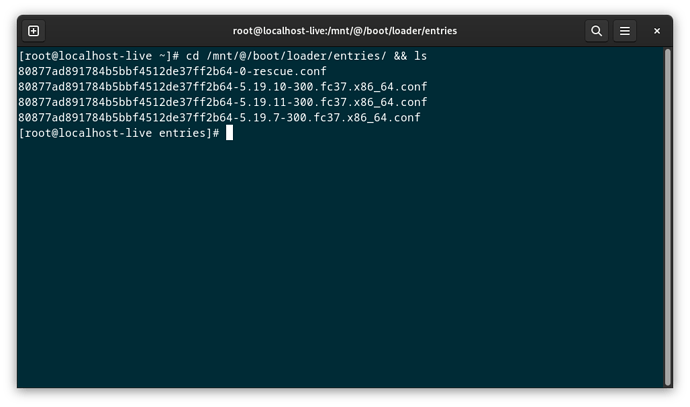Click the '&&' operator in the command
Image resolution: width=690 pixels, height=407 pixels.
[x=400, y=56]
